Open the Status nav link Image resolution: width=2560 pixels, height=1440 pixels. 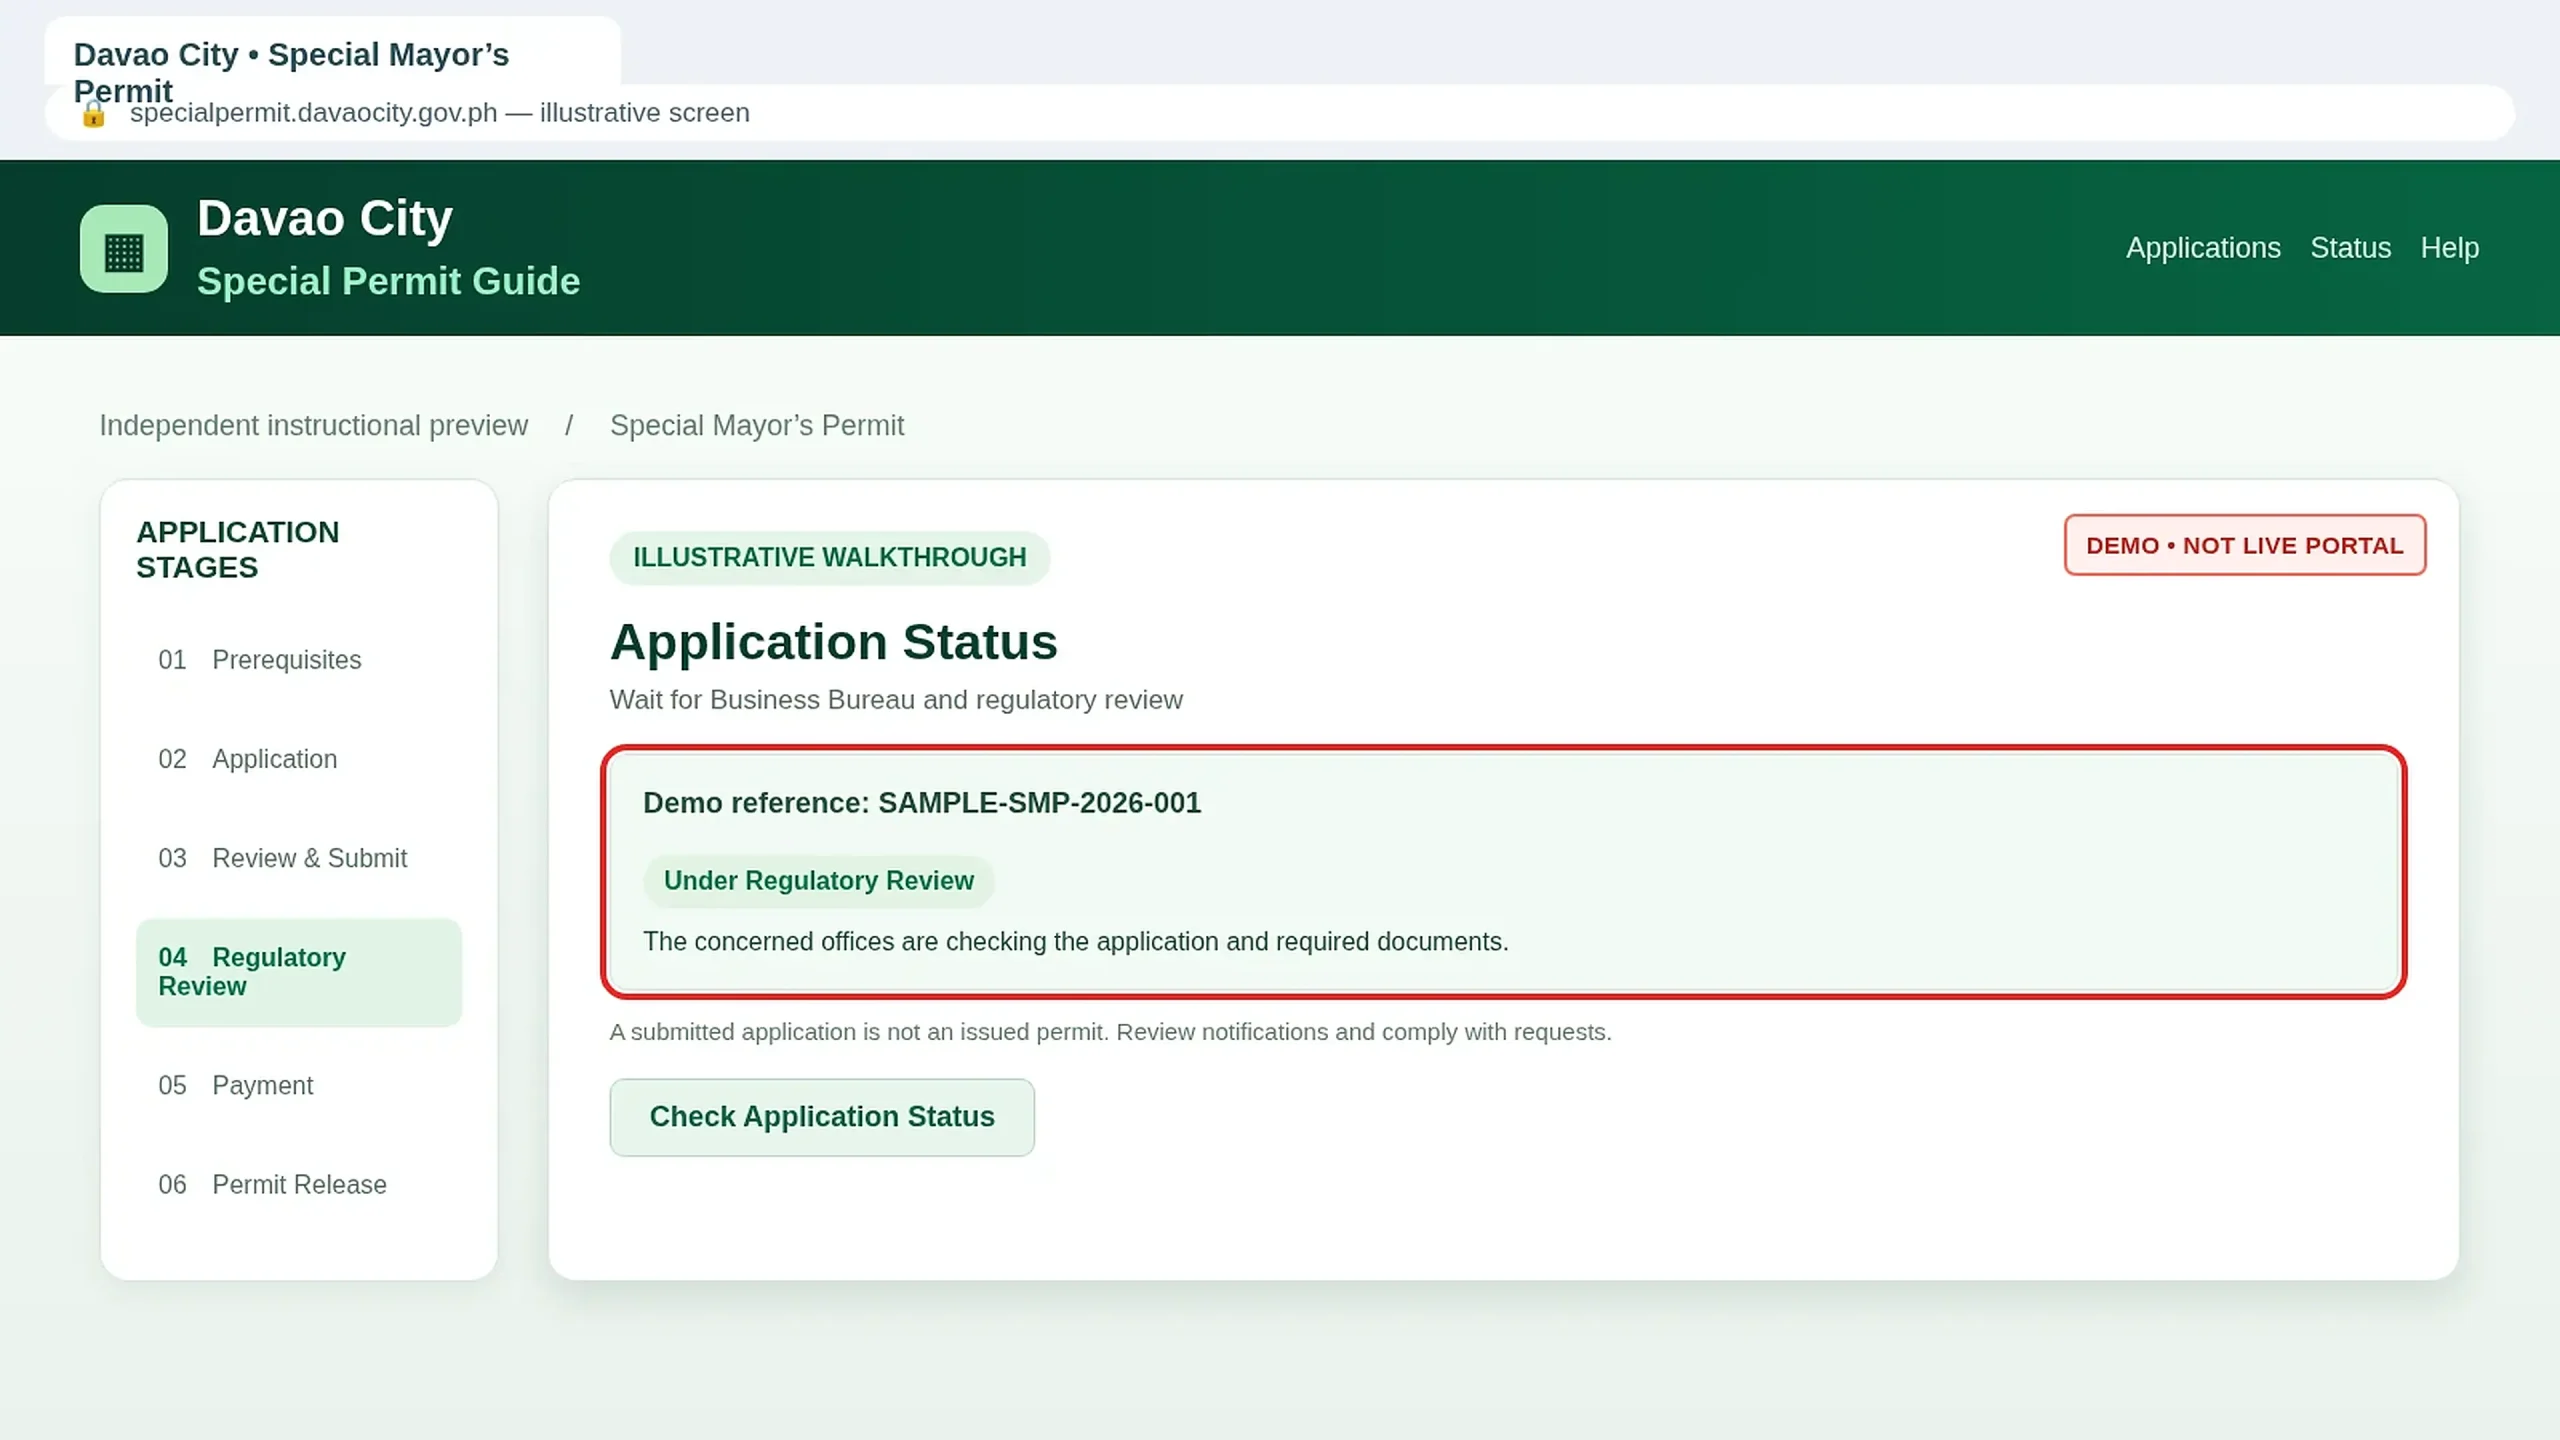coord(2350,248)
